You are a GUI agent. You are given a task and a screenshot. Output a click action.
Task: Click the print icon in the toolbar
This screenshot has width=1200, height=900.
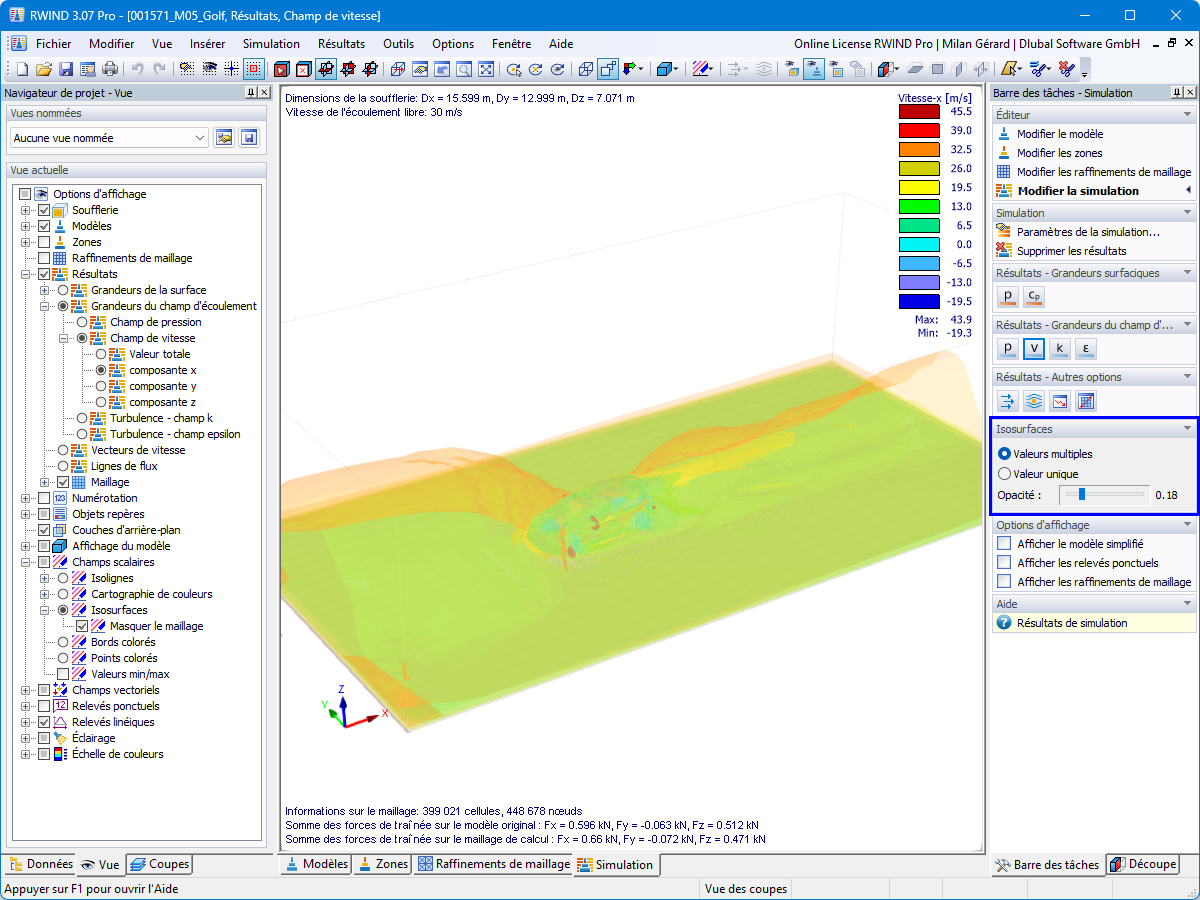click(x=108, y=68)
